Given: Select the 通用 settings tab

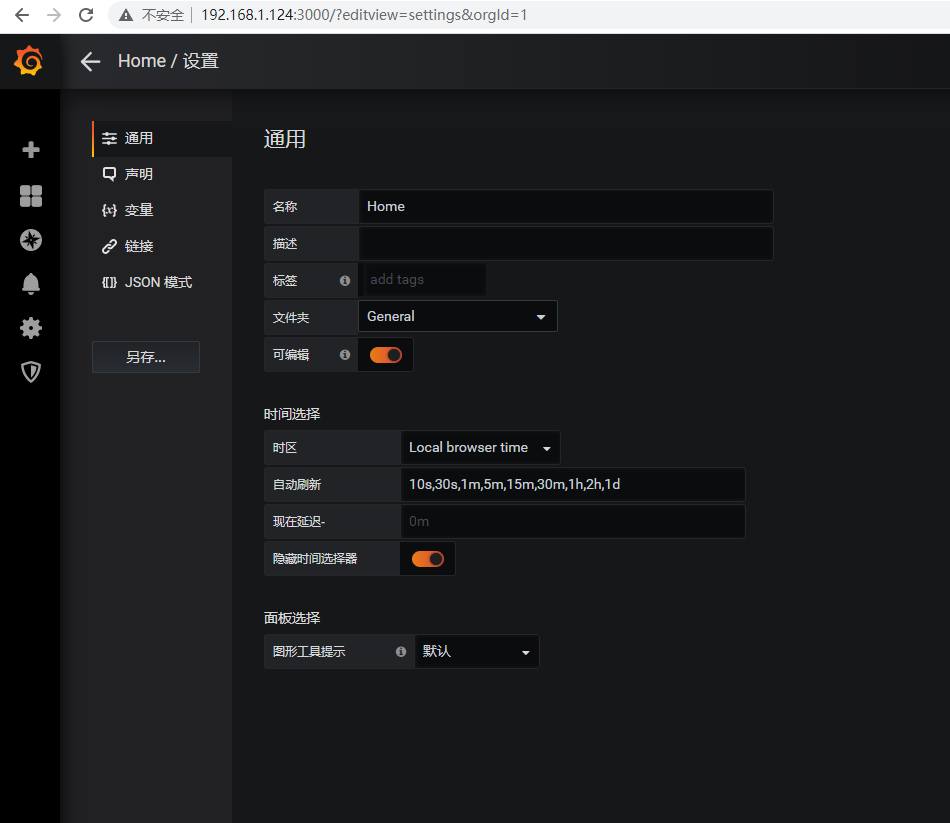Looking at the screenshot, I should 162,139.
